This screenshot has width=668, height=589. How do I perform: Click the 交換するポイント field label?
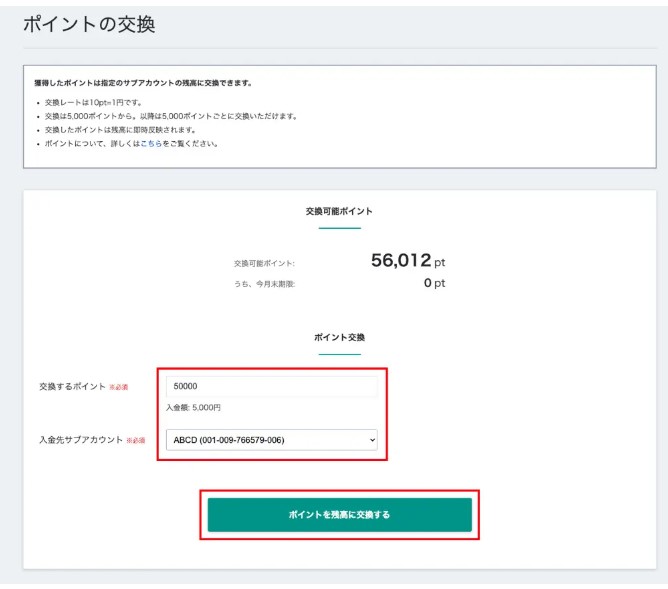point(72,386)
